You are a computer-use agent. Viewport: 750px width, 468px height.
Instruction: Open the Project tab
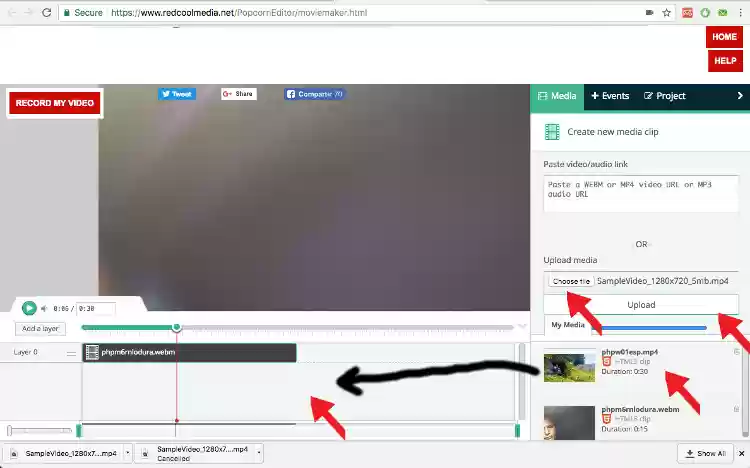pyautogui.click(x=665, y=96)
